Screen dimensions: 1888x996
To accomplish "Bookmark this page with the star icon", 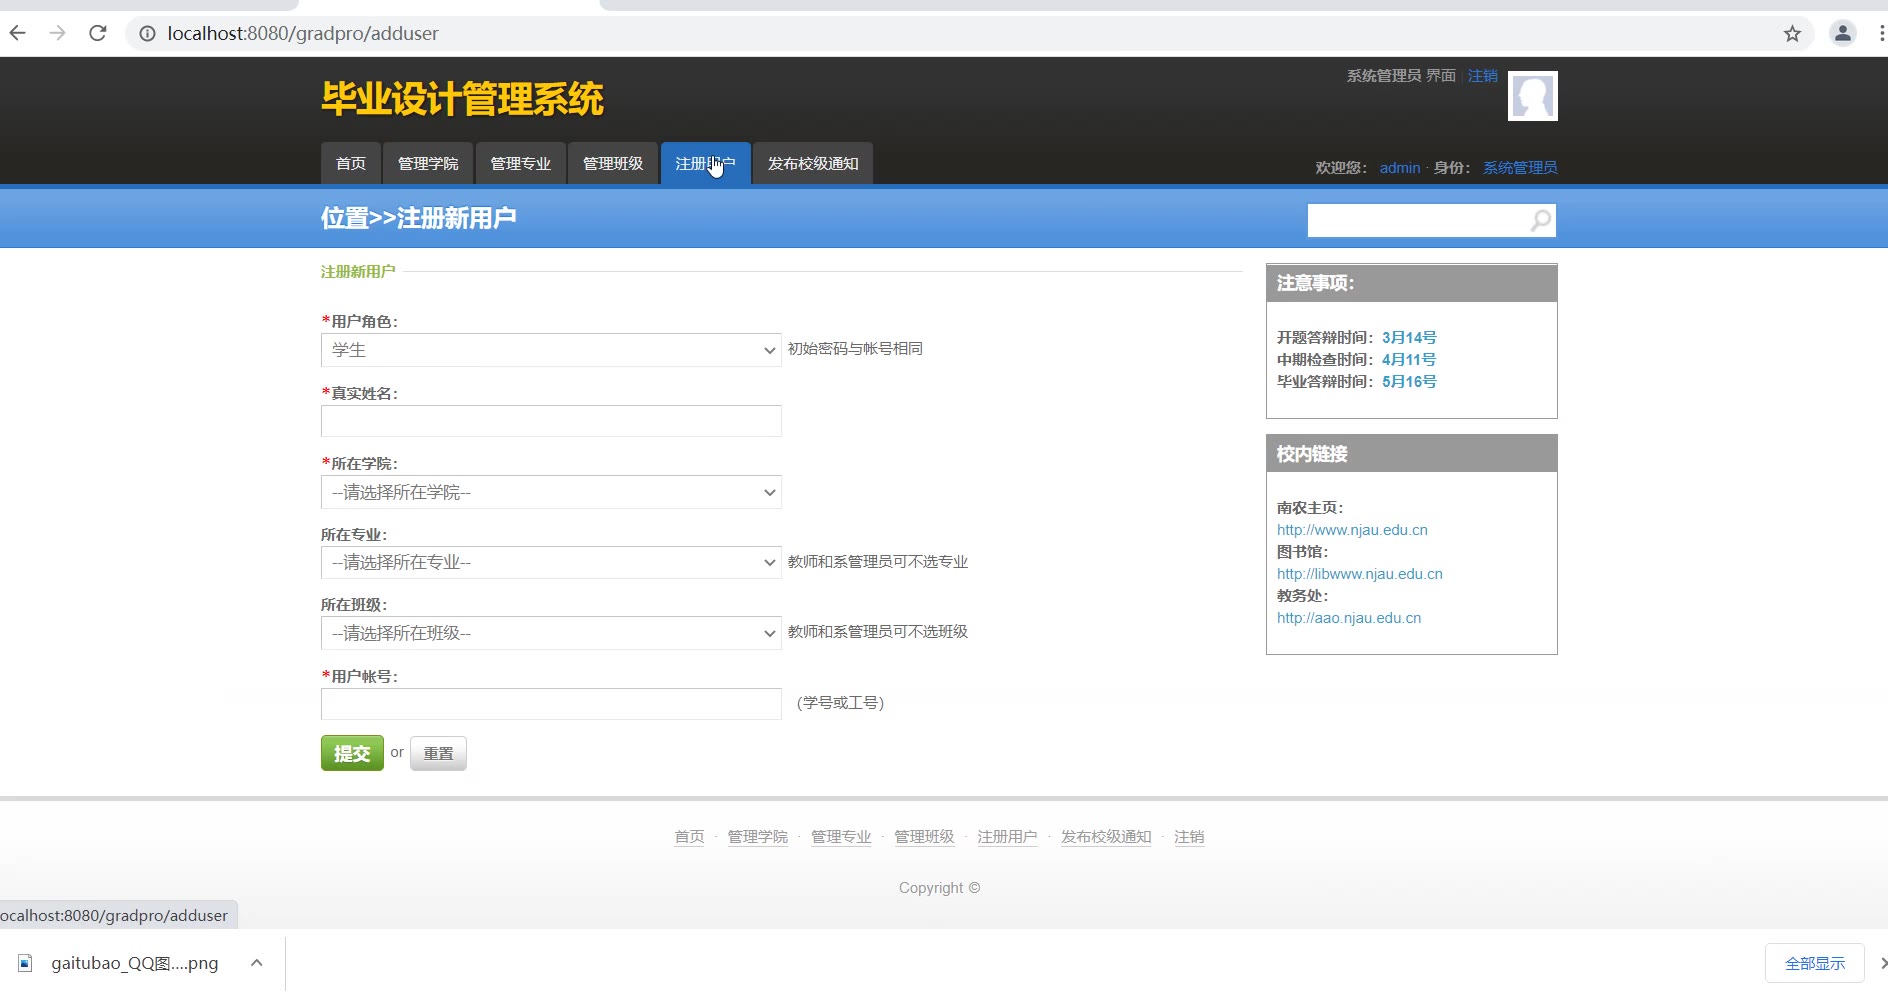I will tap(1791, 34).
